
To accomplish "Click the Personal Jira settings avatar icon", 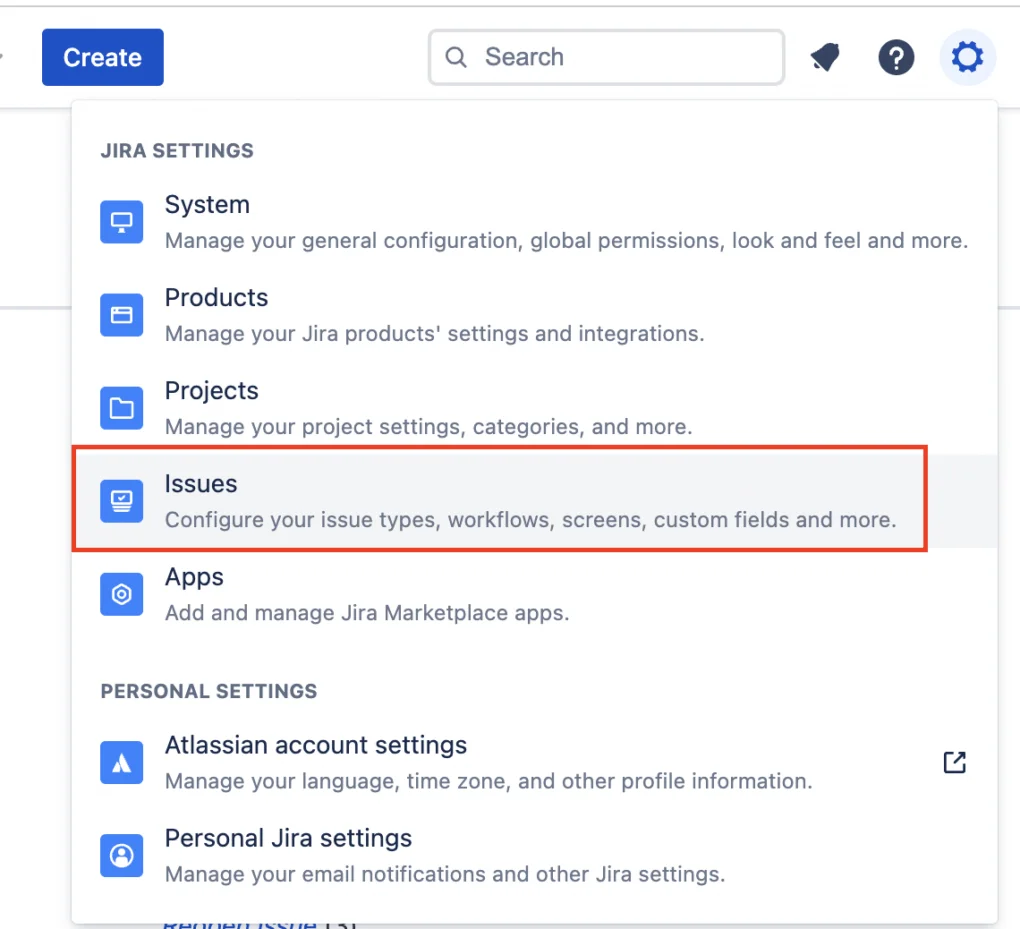I will pos(122,855).
